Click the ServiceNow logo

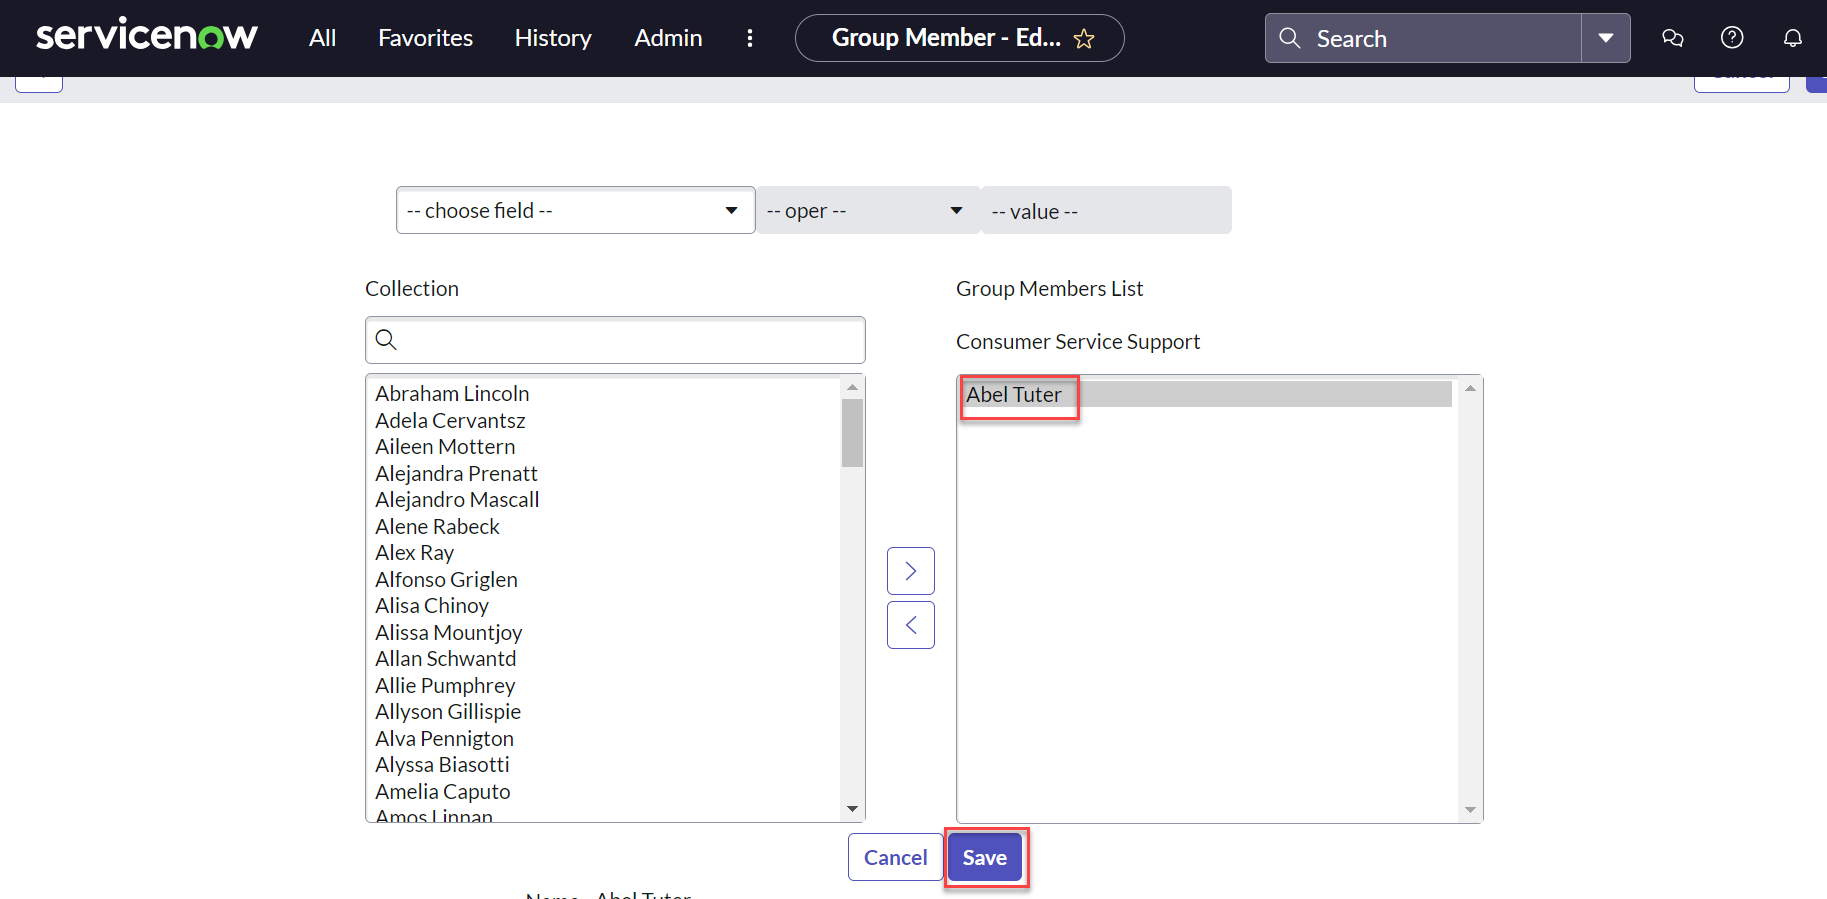147,37
